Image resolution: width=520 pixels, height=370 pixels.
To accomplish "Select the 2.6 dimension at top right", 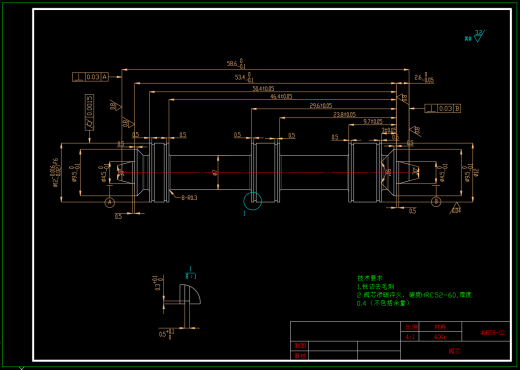I will tap(424, 78).
